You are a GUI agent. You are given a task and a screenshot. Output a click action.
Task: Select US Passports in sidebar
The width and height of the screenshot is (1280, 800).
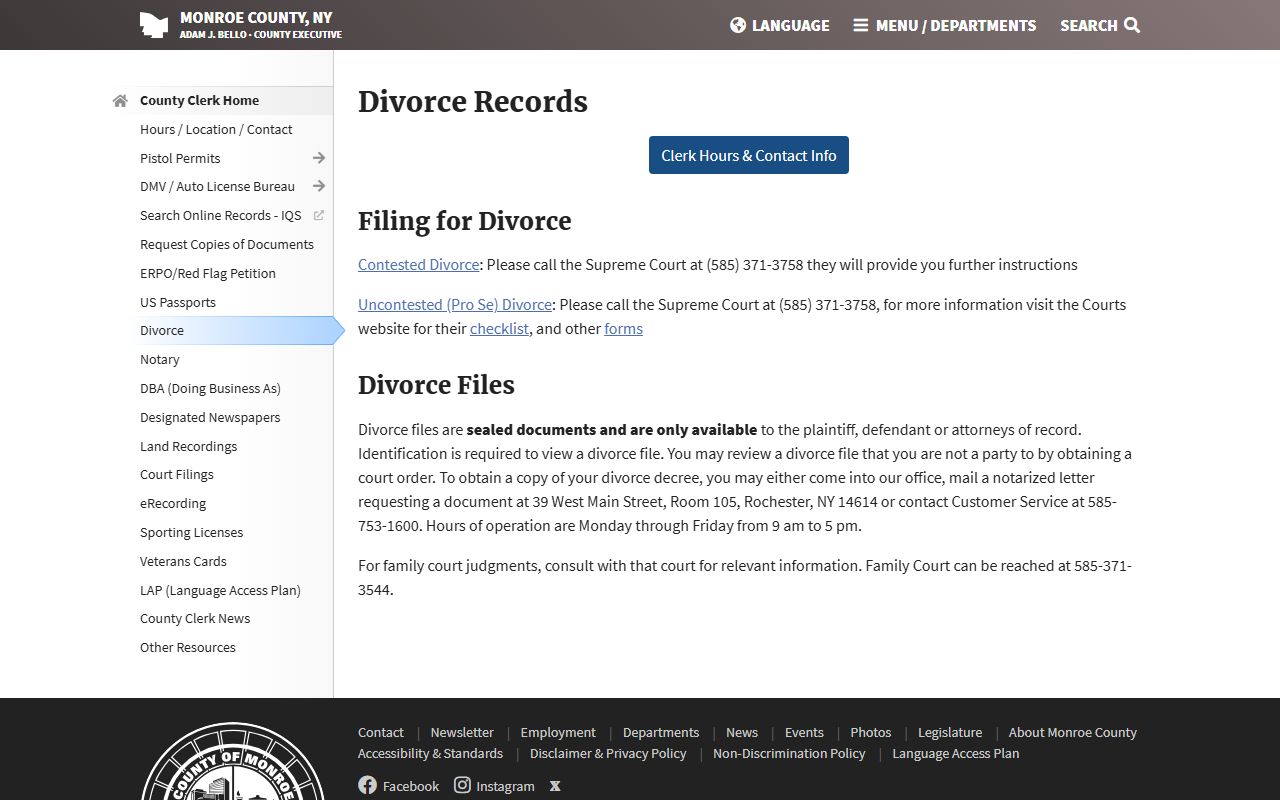tap(178, 302)
